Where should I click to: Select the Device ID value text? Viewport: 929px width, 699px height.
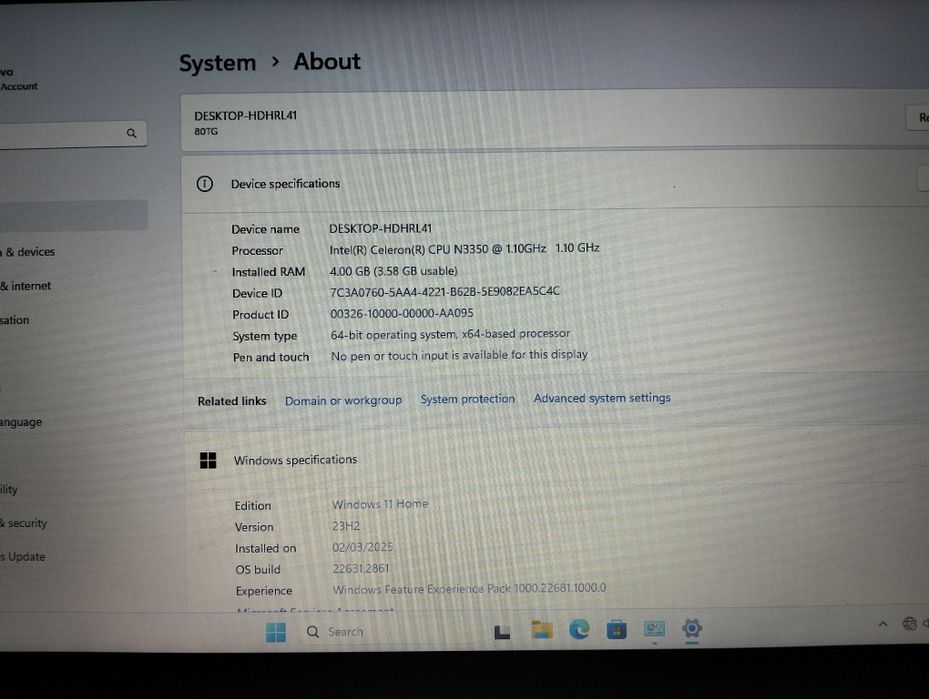(x=444, y=291)
